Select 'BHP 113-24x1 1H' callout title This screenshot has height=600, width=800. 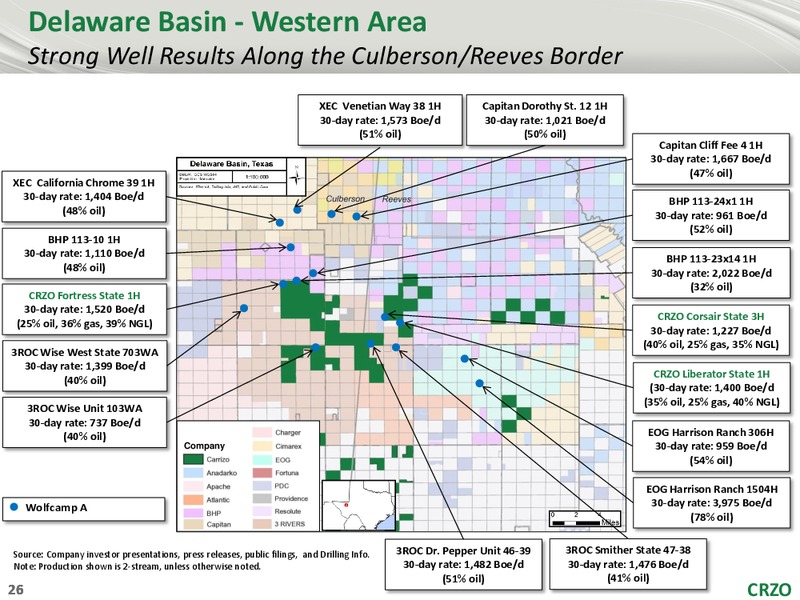pos(711,202)
